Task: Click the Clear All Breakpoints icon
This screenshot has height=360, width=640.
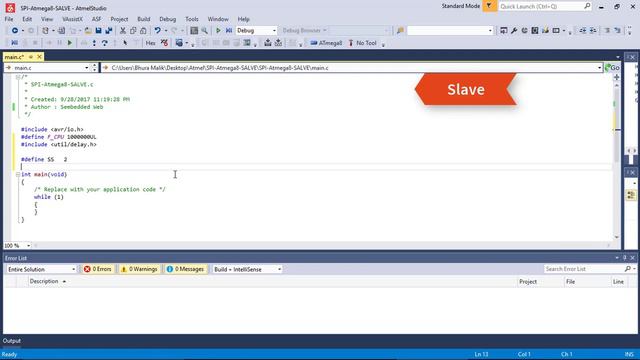Action: 164,43
